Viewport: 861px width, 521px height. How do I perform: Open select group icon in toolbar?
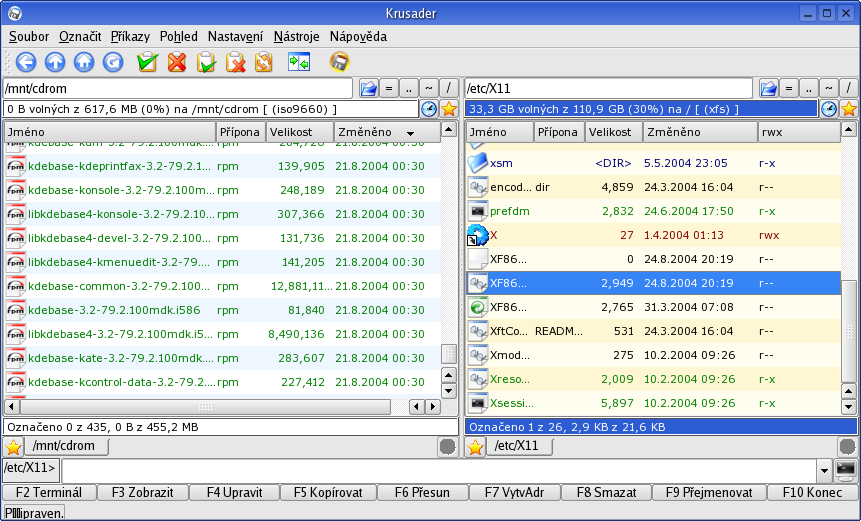(x=206, y=62)
